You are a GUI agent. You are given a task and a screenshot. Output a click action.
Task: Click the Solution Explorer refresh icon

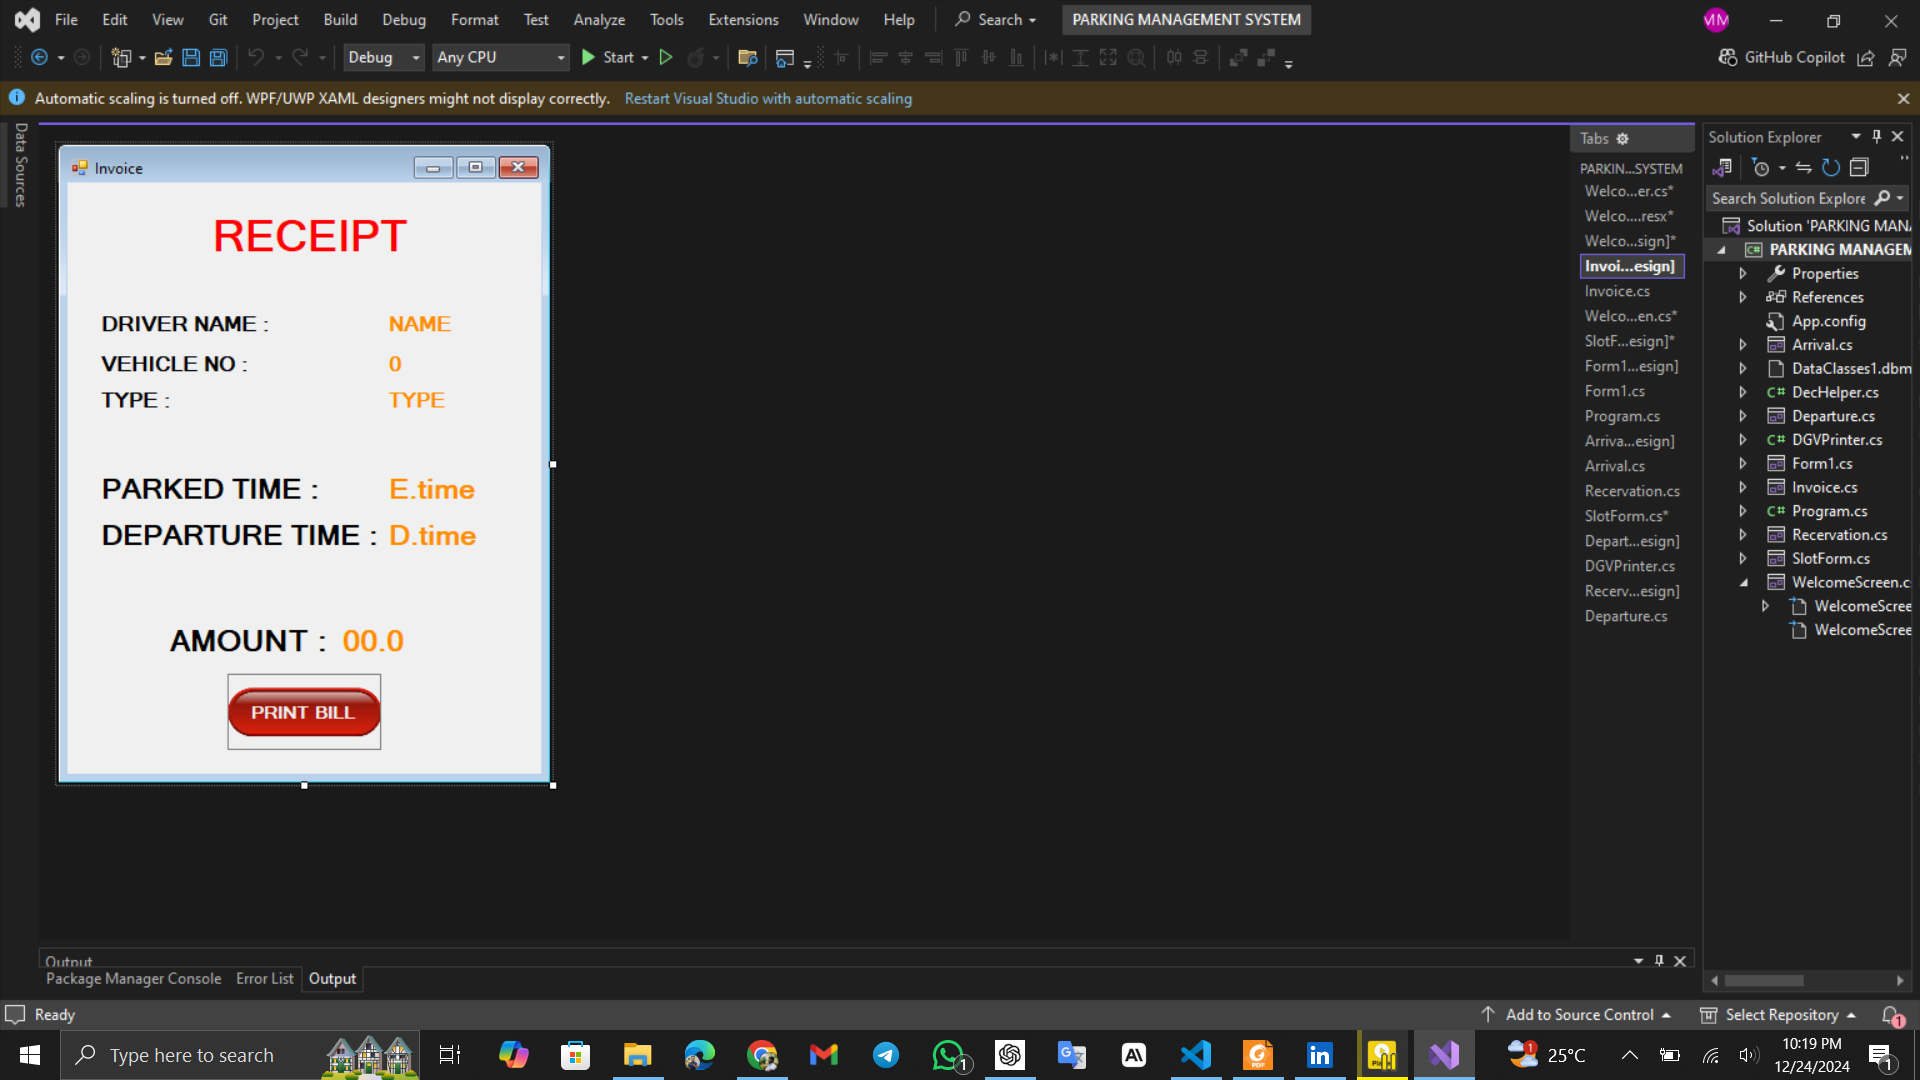(x=1831, y=168)
